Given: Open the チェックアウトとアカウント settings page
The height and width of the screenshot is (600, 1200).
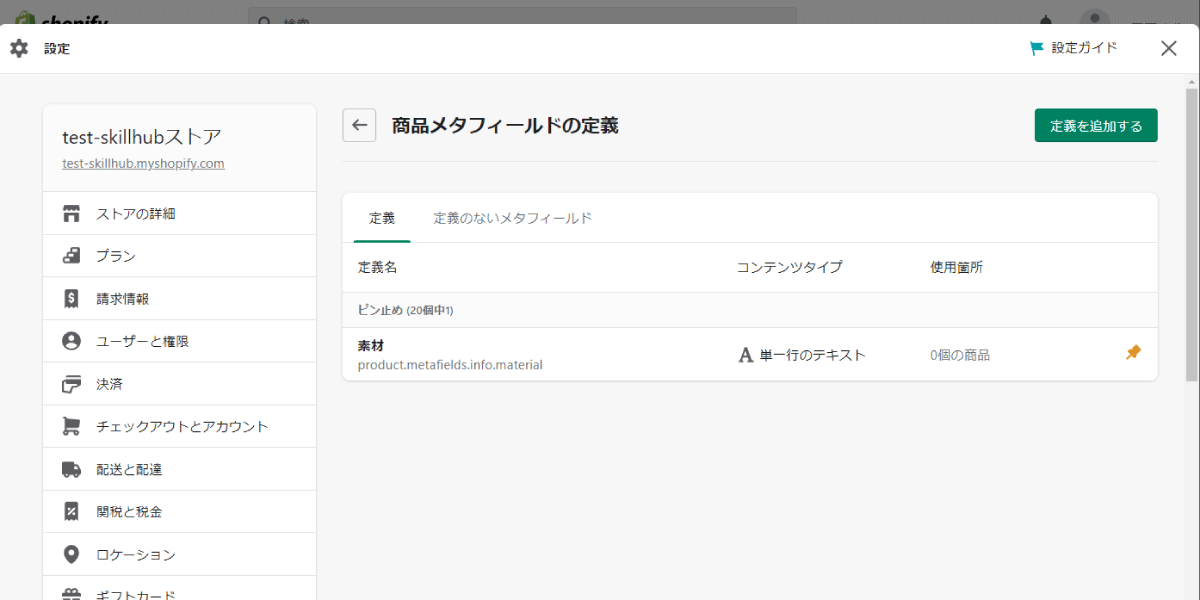Looking at the screenshot, I should pyautogui.click(x=179, y=426).
